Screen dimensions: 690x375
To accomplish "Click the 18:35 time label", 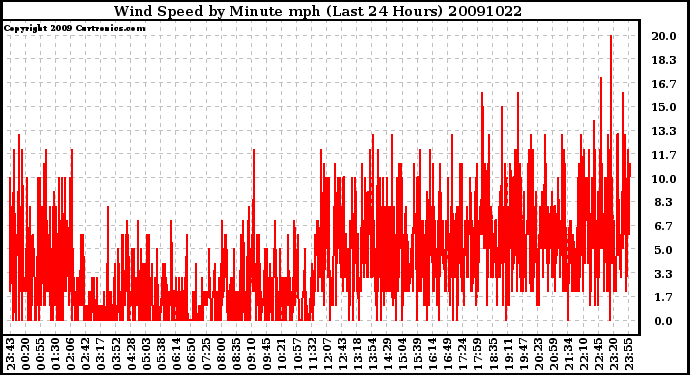I will pyautogui.click(x=492, y=354).
